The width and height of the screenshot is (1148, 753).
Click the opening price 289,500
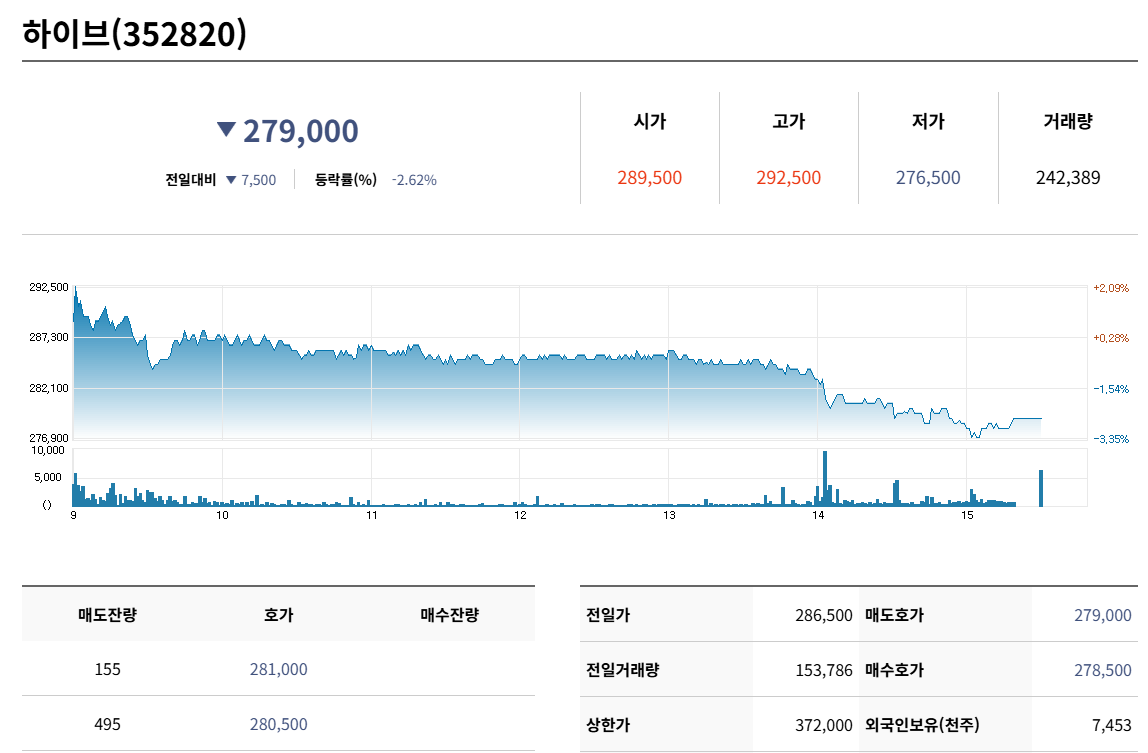coord(649,178)
